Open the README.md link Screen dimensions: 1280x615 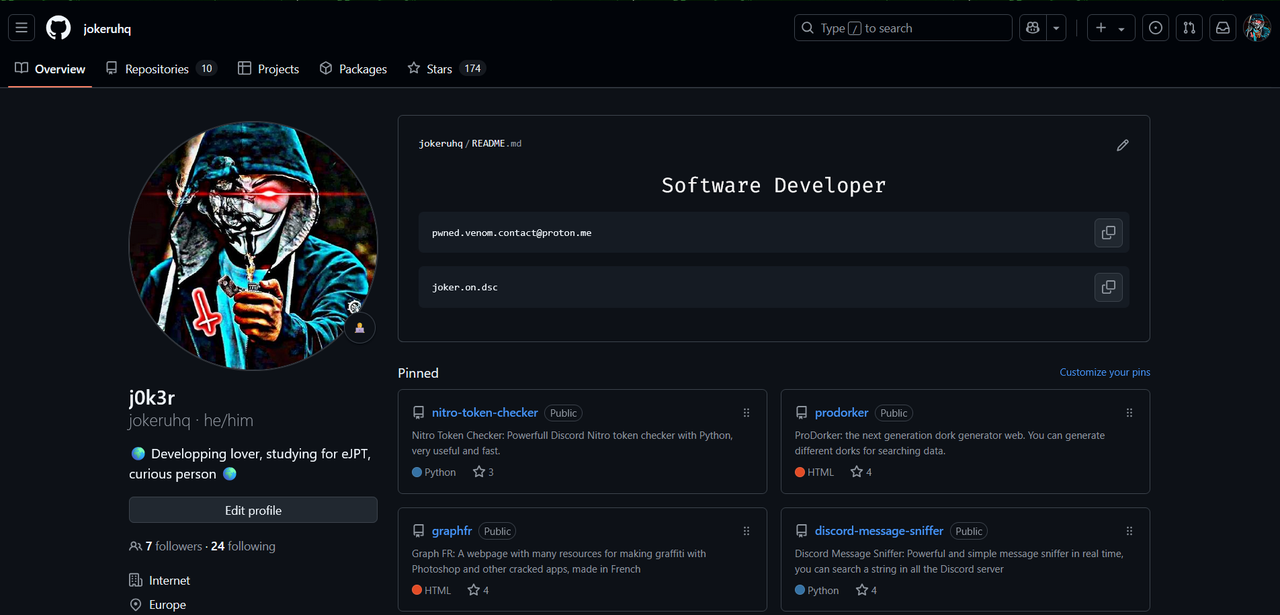point(497,144)
